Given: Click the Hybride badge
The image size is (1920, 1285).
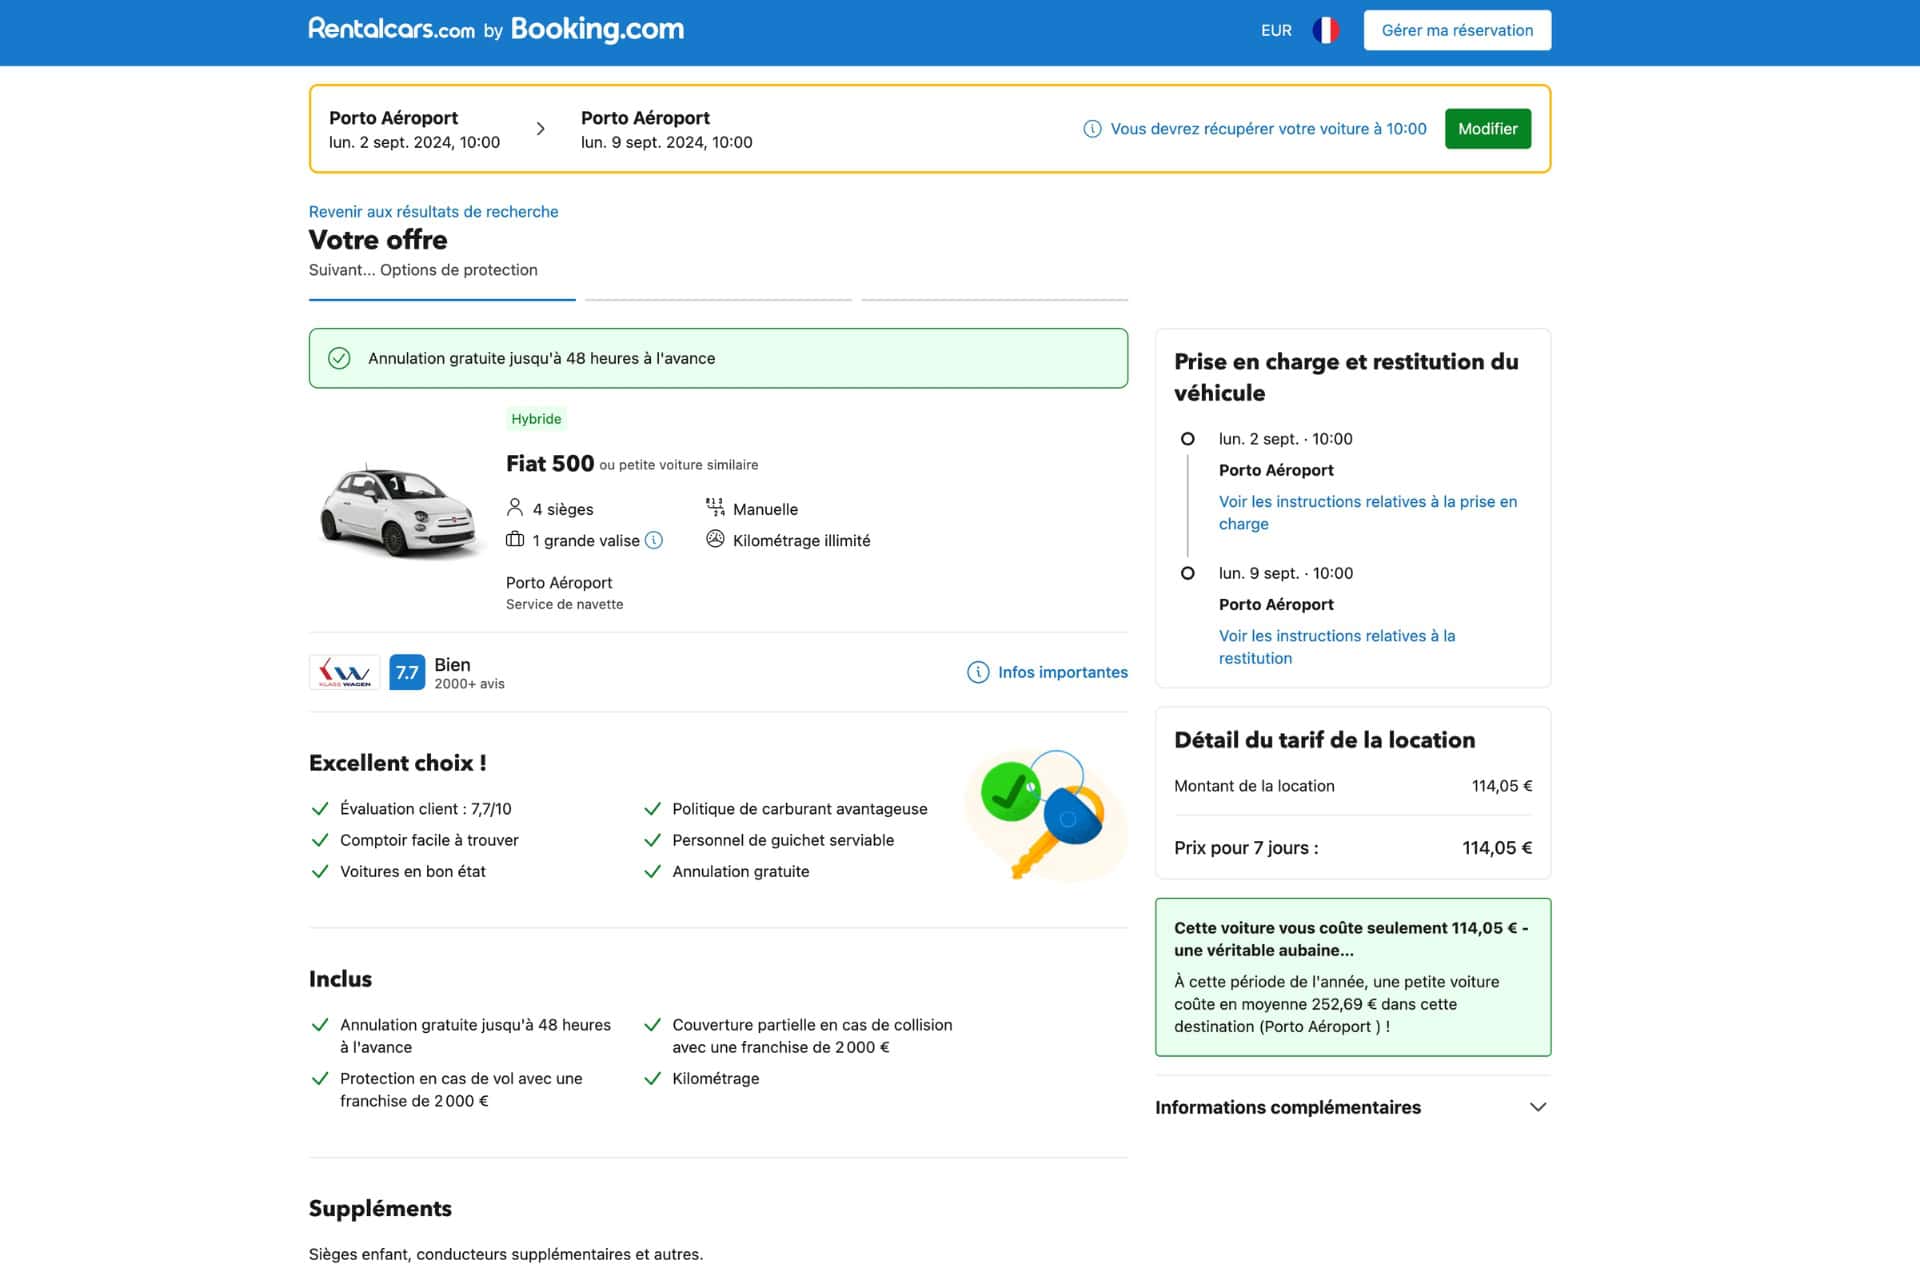Looking at the screenshot, I should click(536, 419).
